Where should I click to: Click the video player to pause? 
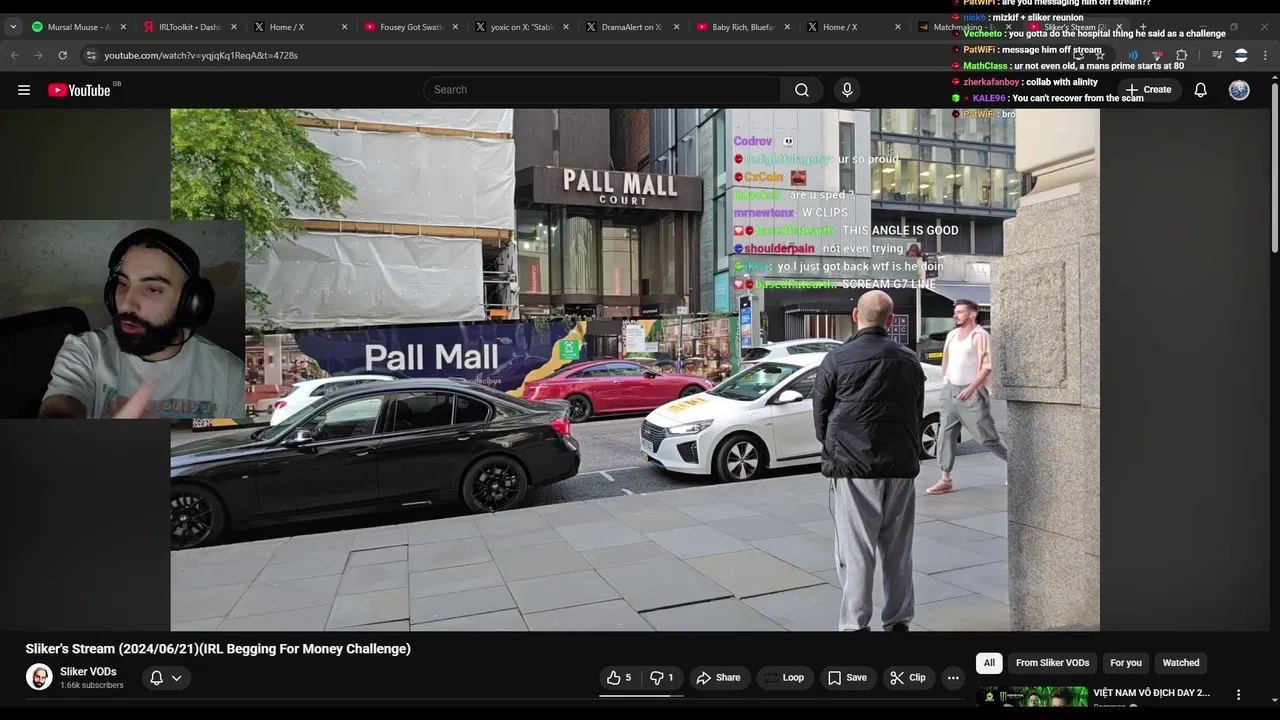tap(635, 370)
